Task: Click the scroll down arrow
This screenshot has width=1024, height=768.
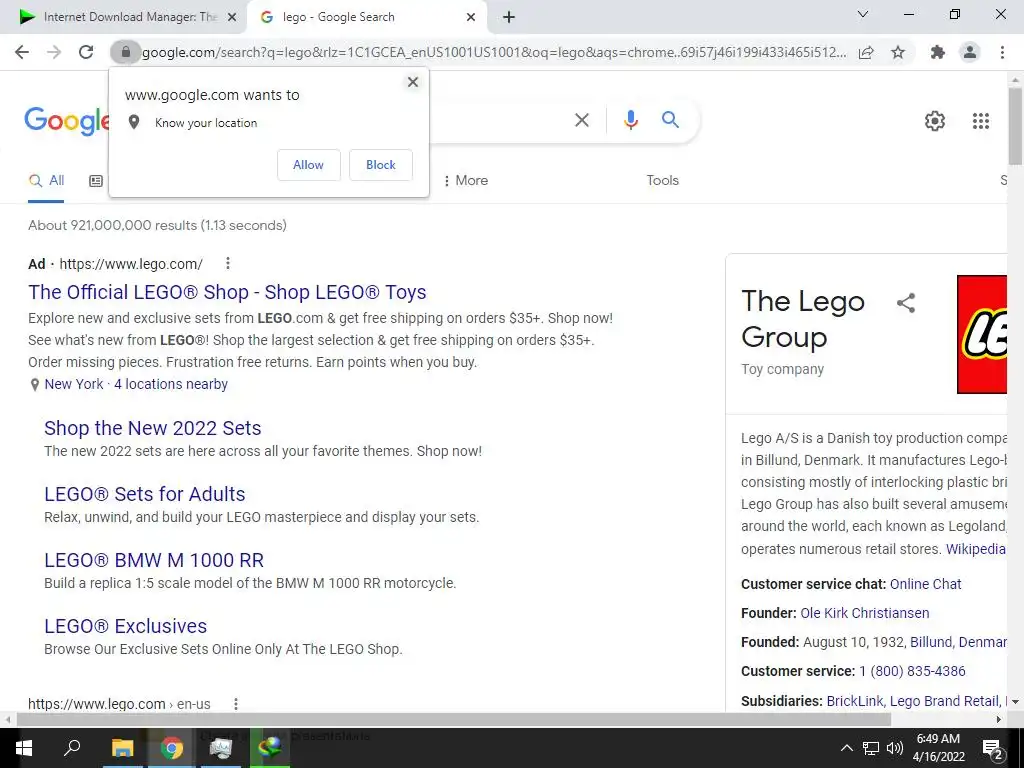Action: 1015,702
